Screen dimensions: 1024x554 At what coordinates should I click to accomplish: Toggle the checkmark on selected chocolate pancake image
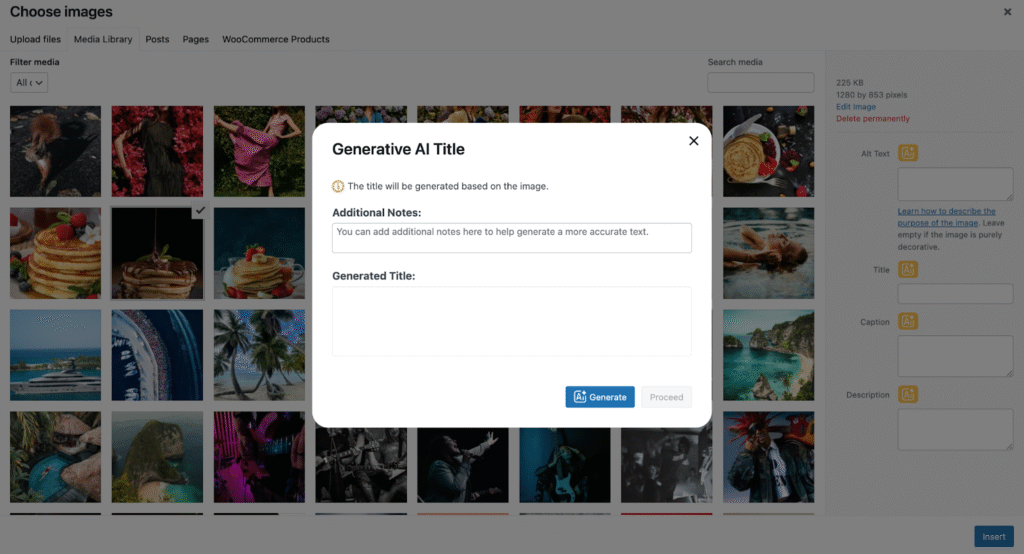199,211
